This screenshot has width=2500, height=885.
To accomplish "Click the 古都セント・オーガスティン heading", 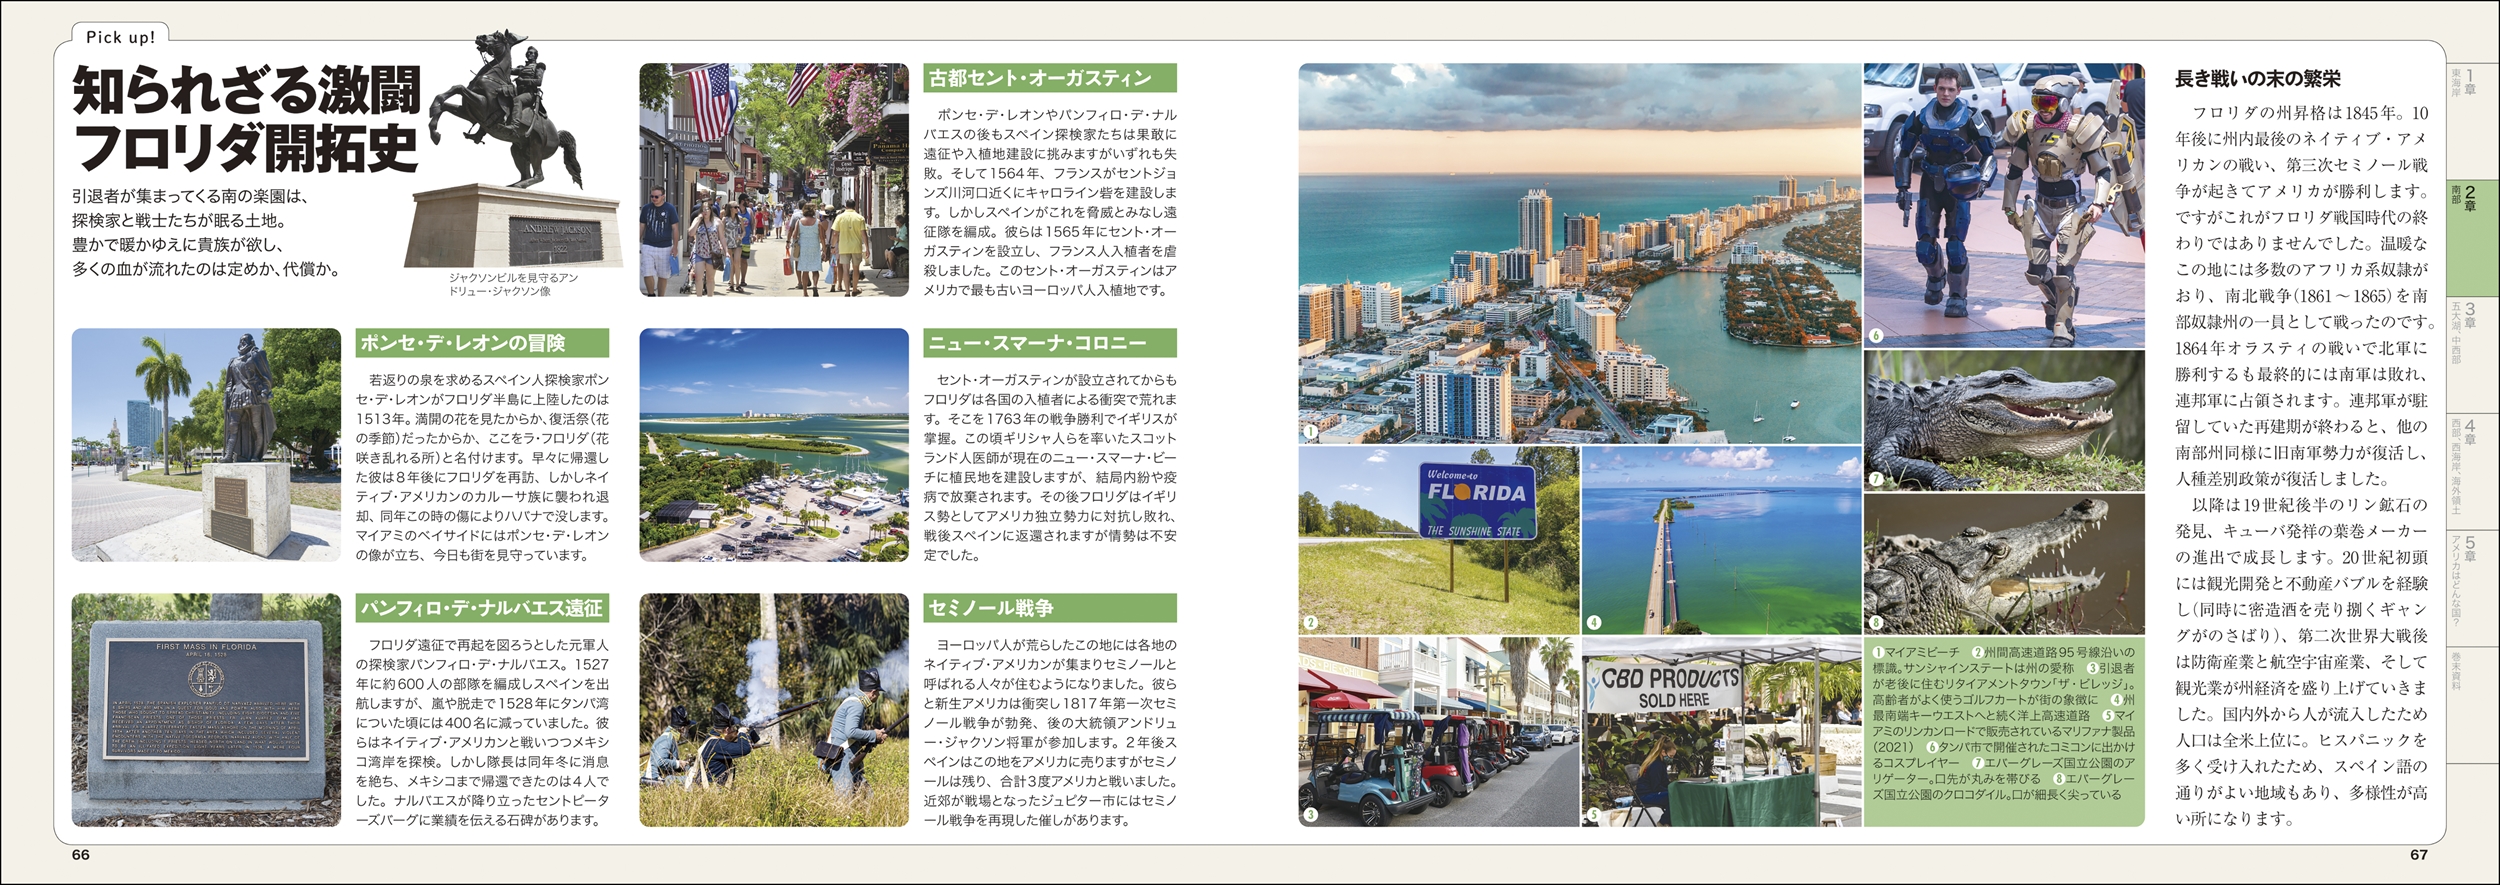I will 1049,78.
